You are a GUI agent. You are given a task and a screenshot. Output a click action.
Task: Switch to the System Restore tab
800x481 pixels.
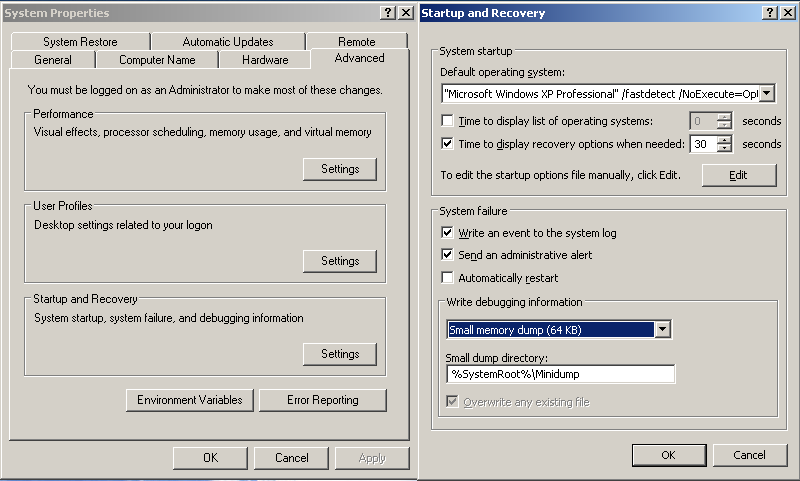[80, 42]
